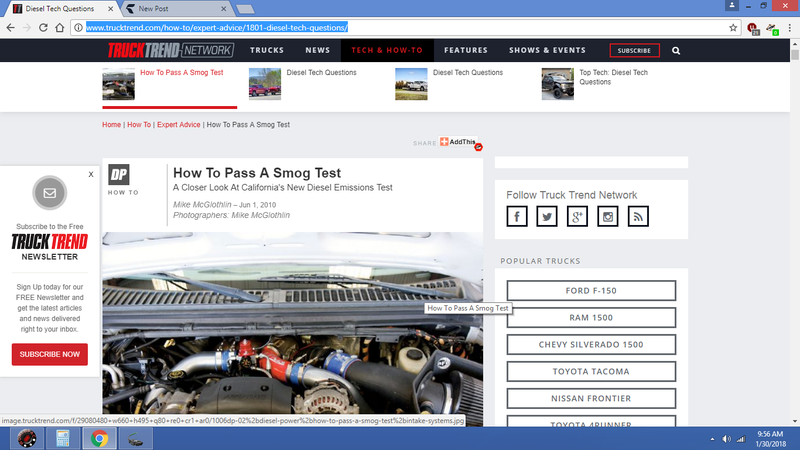
Task: Close the newsletter popup
Action: pyautogui.click(x=91, y=174)
